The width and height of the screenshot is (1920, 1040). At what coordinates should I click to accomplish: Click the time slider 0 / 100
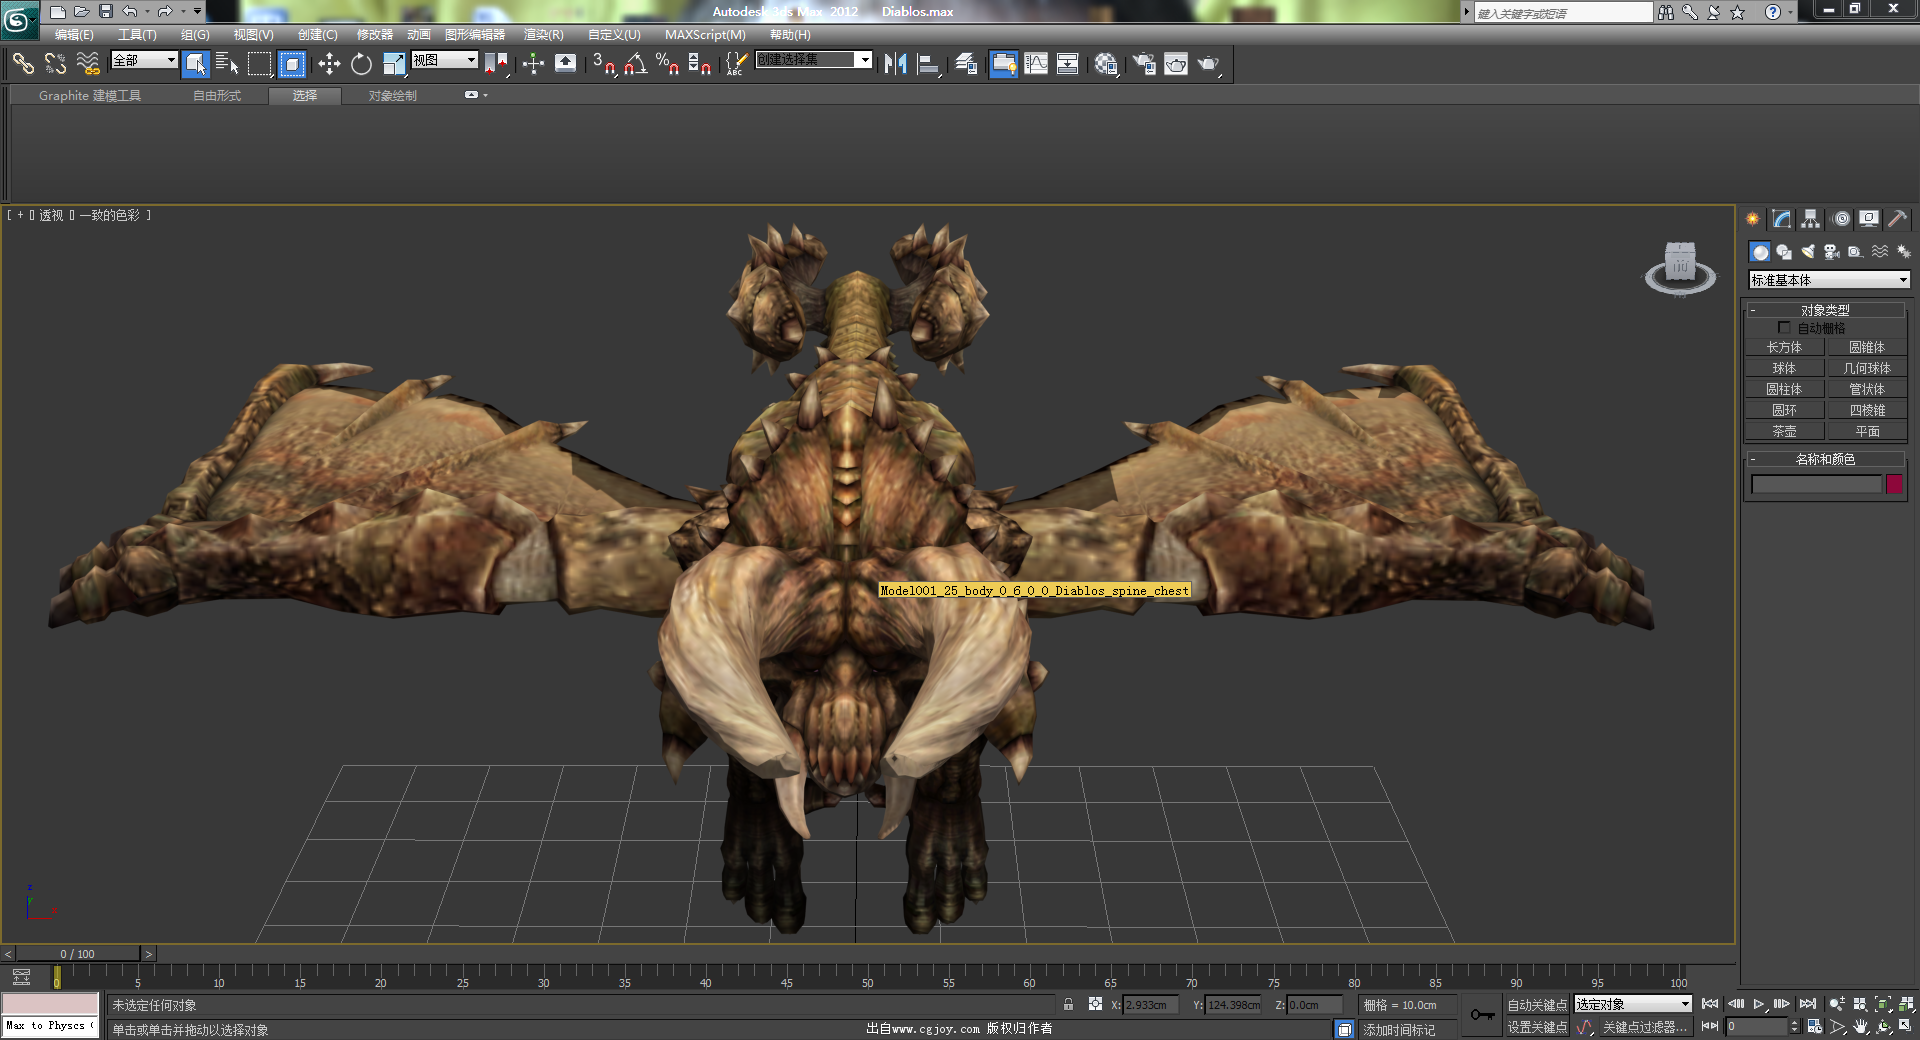[77, 954]
